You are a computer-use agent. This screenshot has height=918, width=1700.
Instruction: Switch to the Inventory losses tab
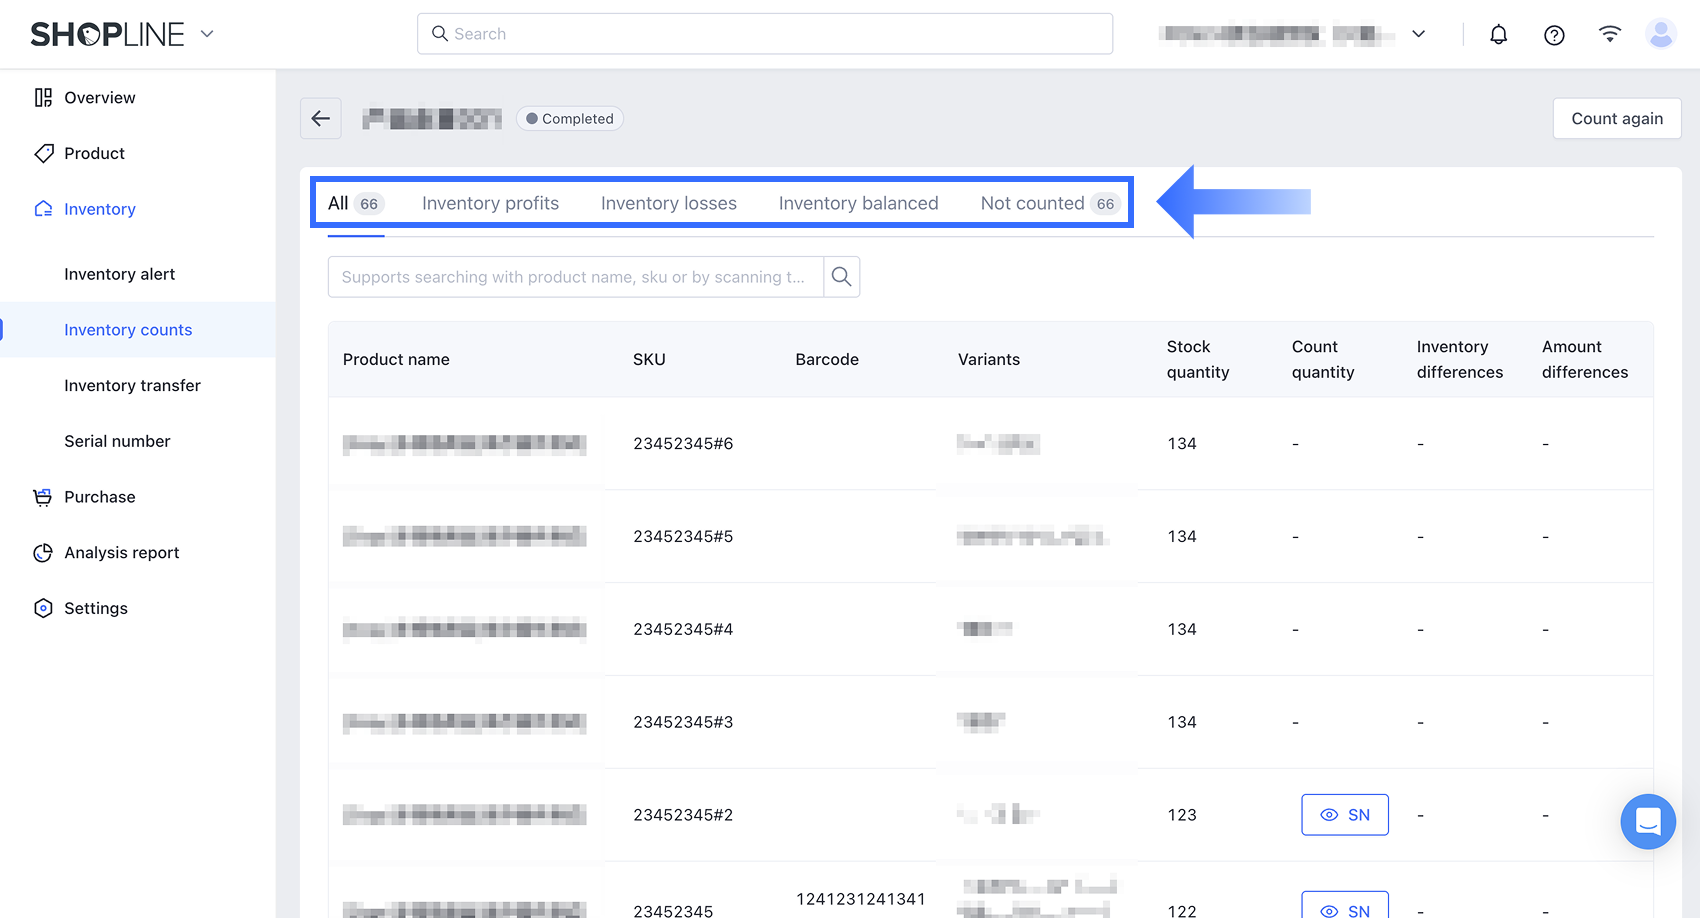pyautogui.click(x=668, y=203)
